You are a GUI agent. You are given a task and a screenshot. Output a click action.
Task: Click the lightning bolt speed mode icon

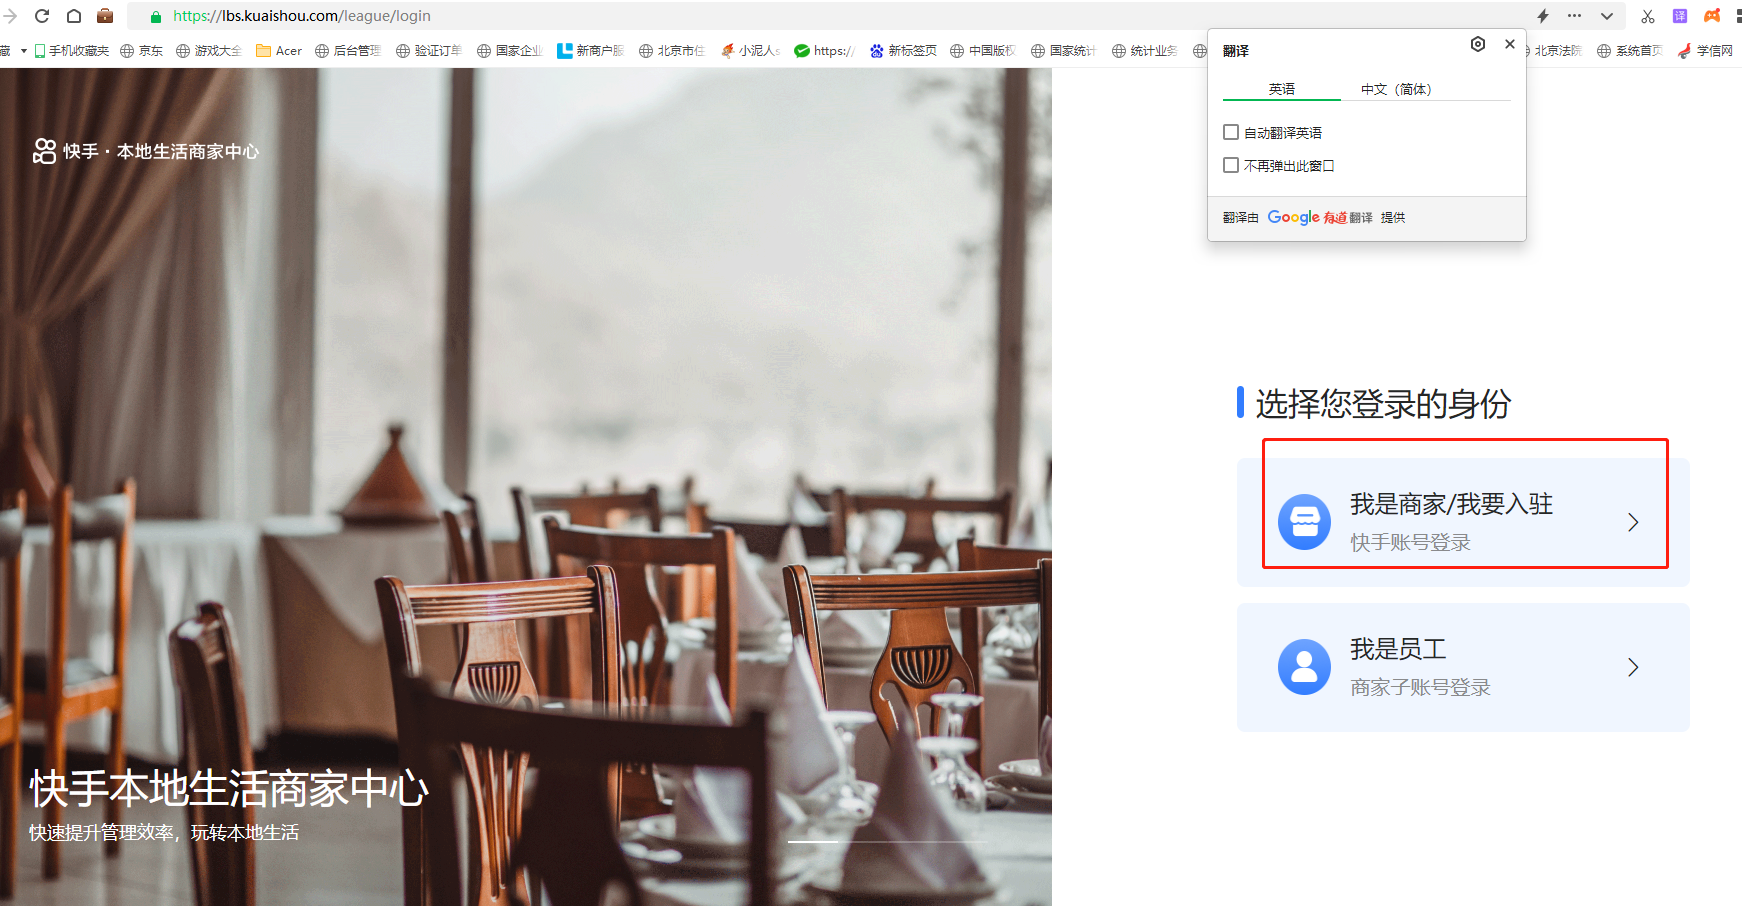[x=1543, y=16]
